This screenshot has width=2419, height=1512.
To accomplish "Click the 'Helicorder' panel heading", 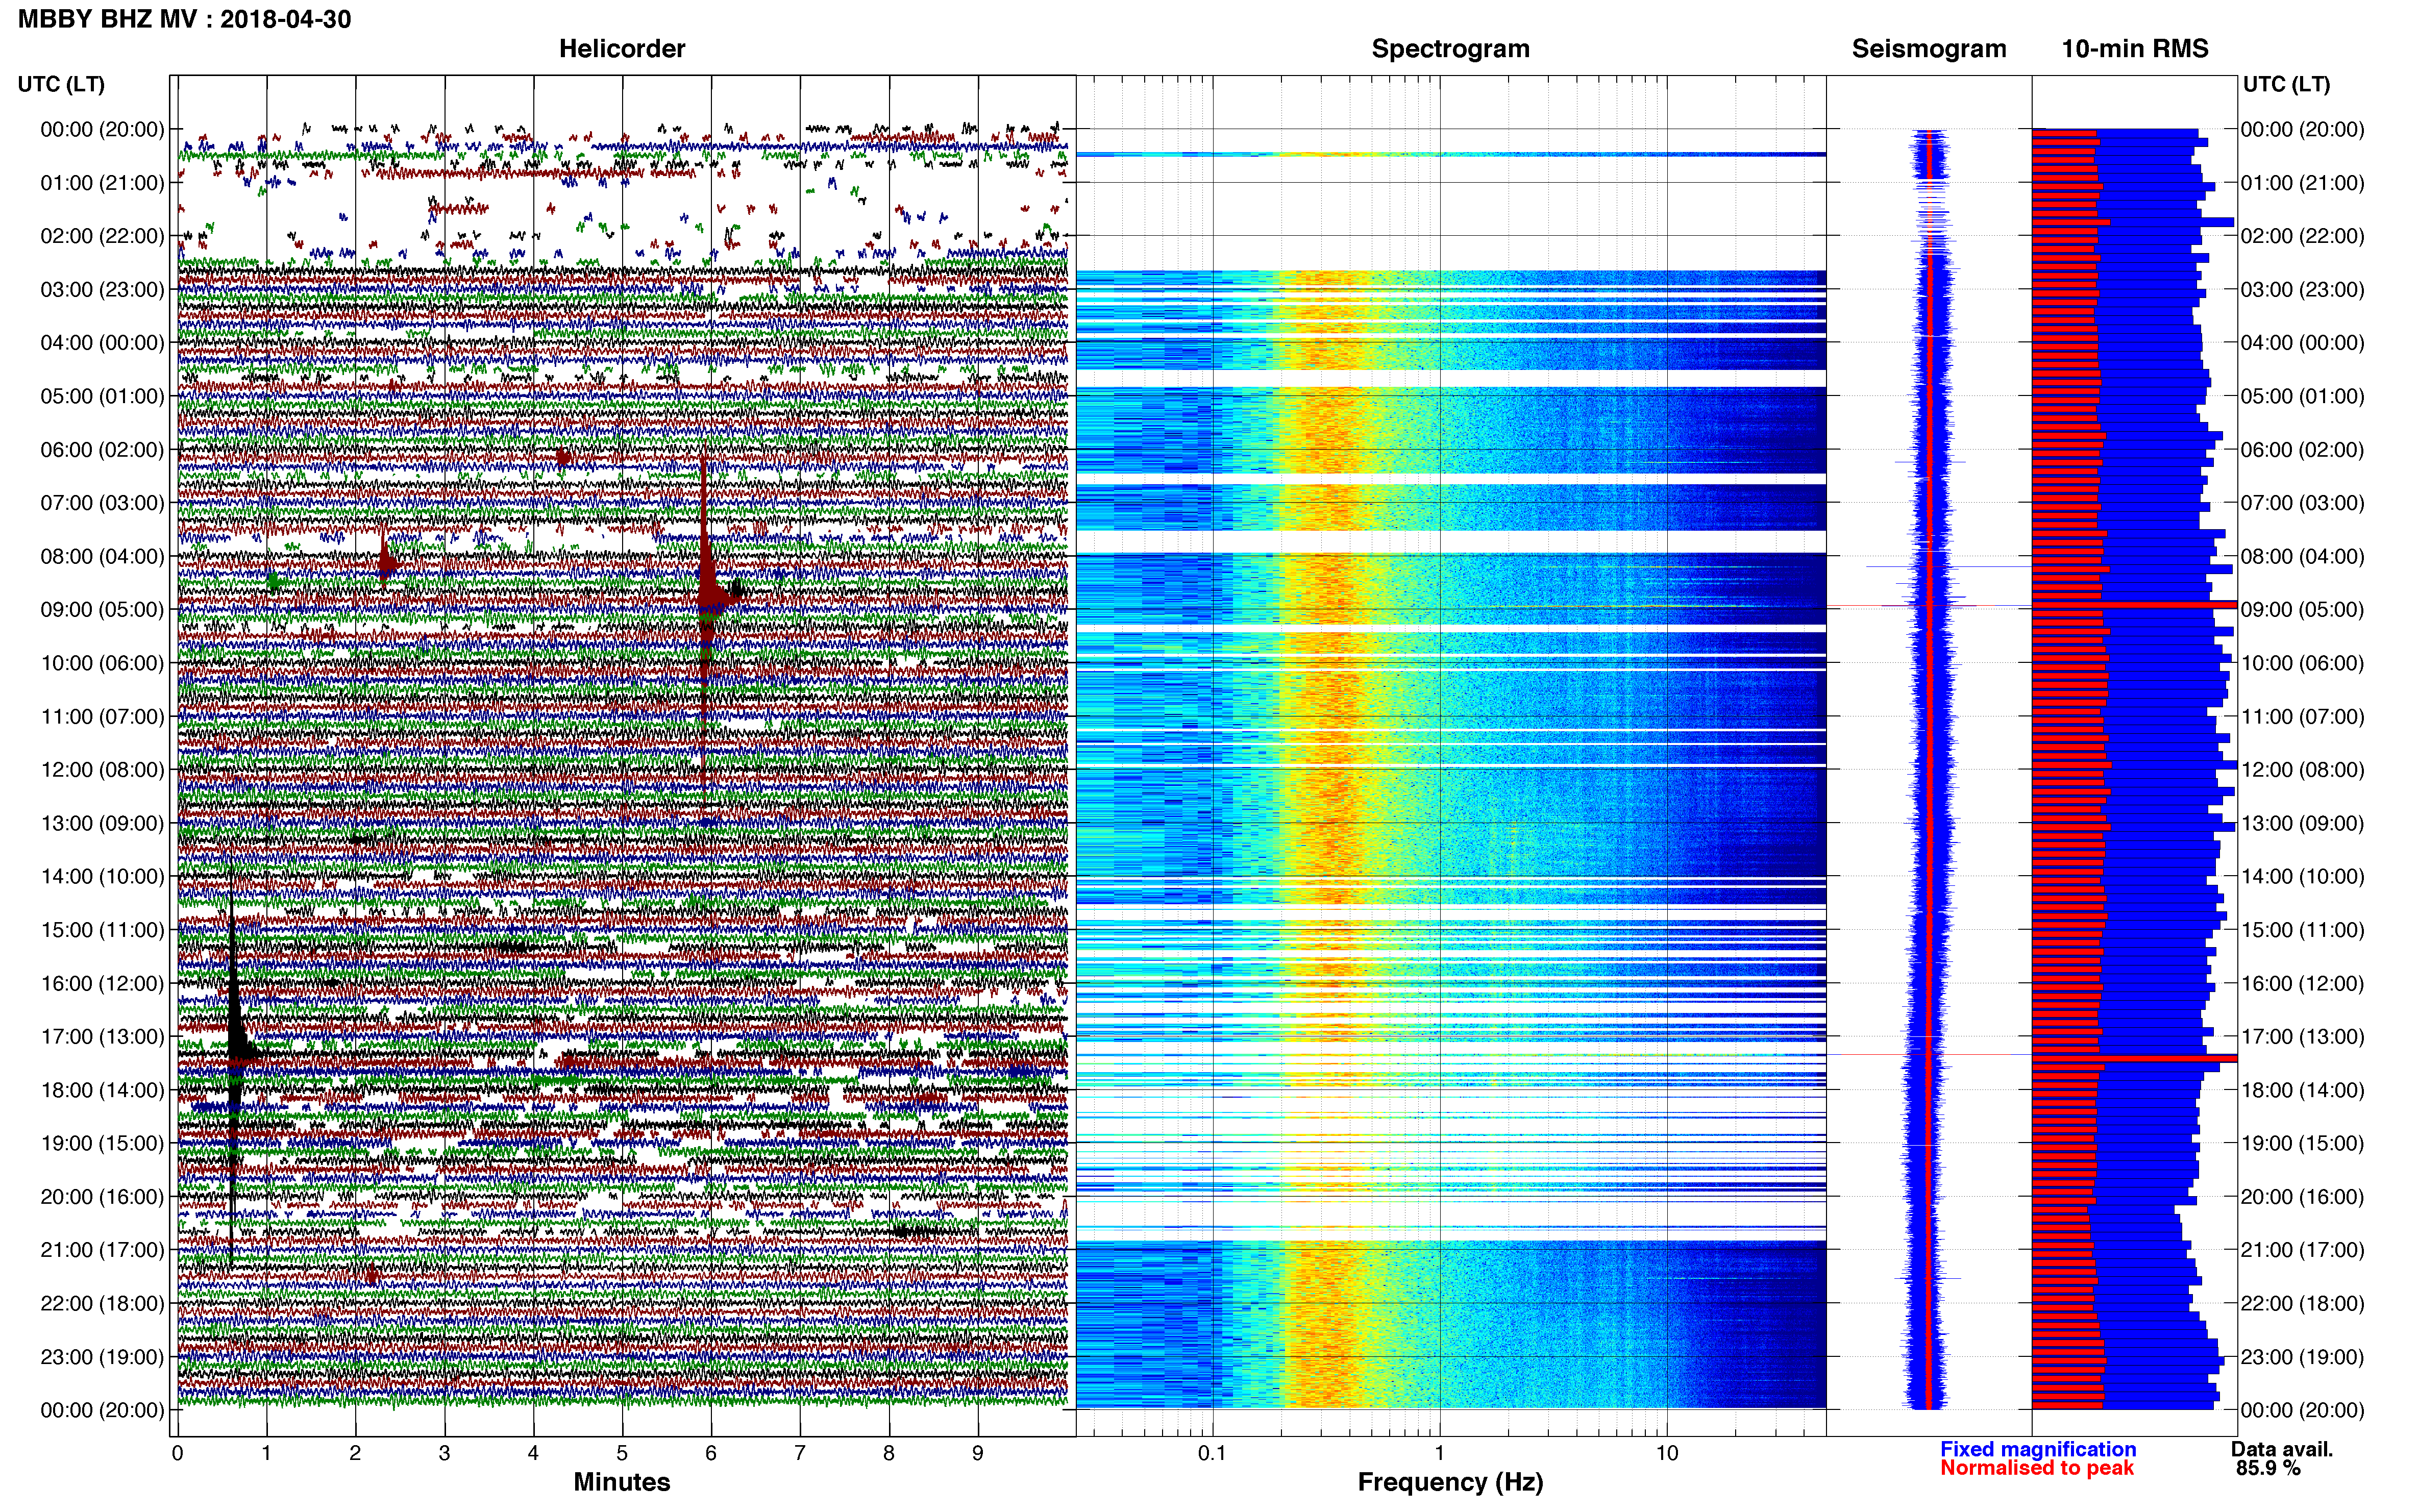I will pyautogui.click(x=622, y=49).
